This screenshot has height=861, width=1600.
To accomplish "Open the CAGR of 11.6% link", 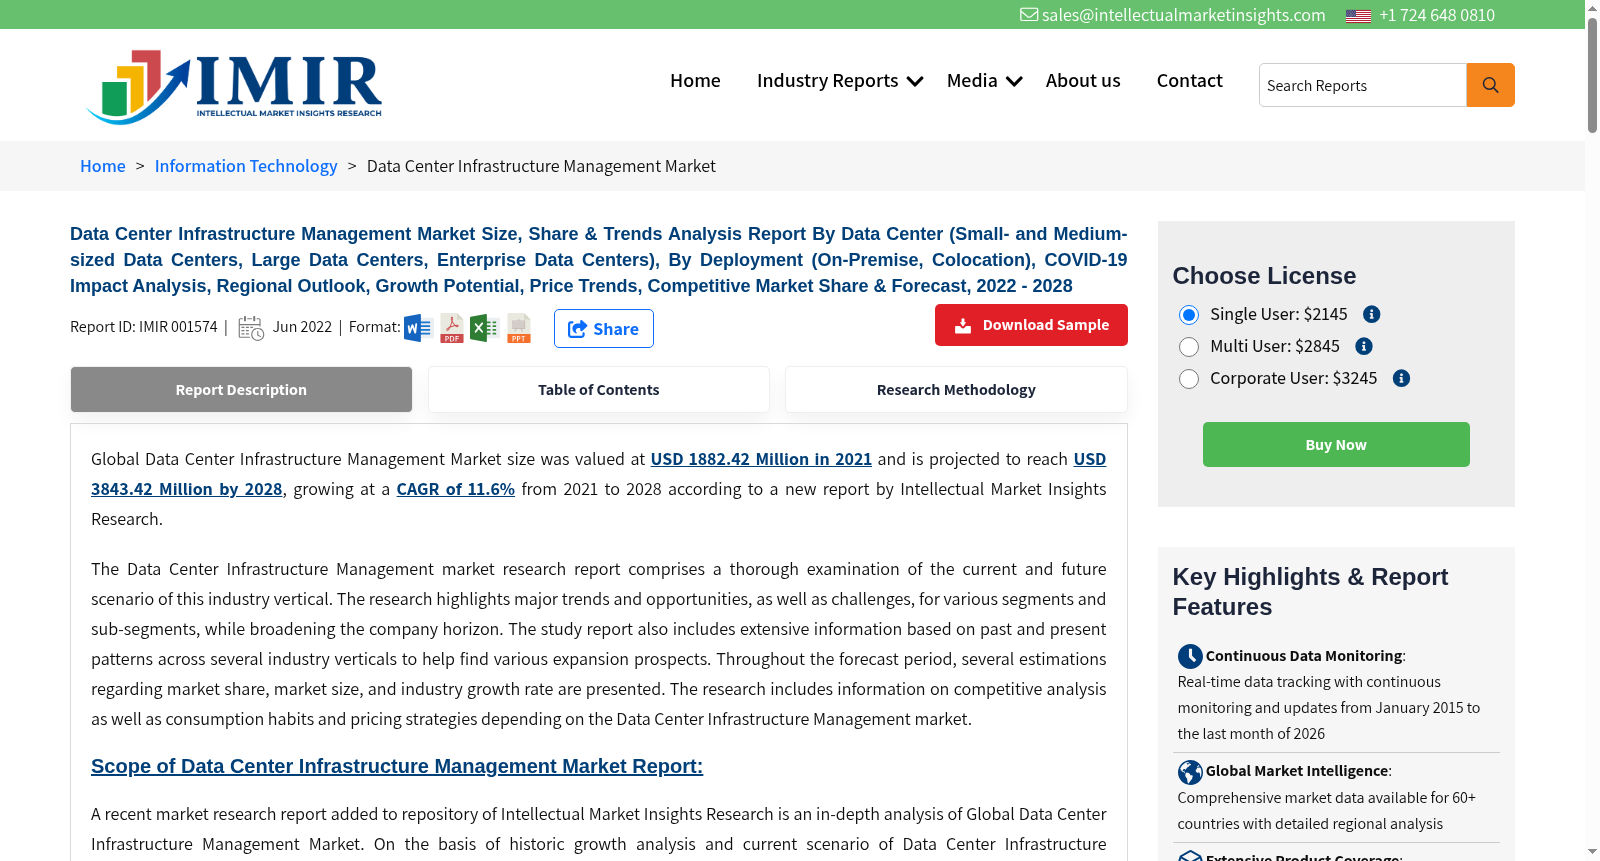I will tap(456, 489).
